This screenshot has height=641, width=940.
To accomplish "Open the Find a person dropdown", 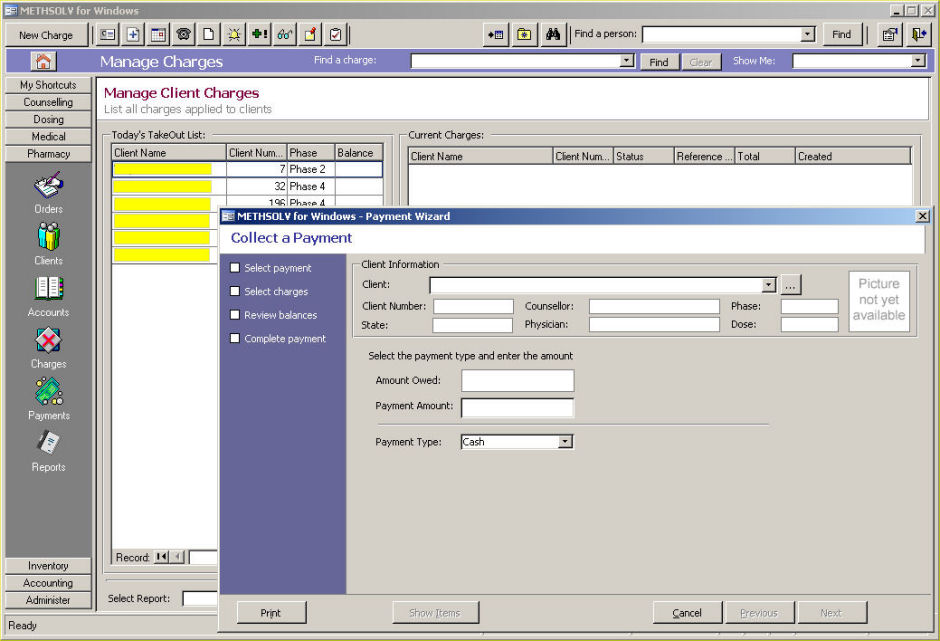I will tap(808, 34).
